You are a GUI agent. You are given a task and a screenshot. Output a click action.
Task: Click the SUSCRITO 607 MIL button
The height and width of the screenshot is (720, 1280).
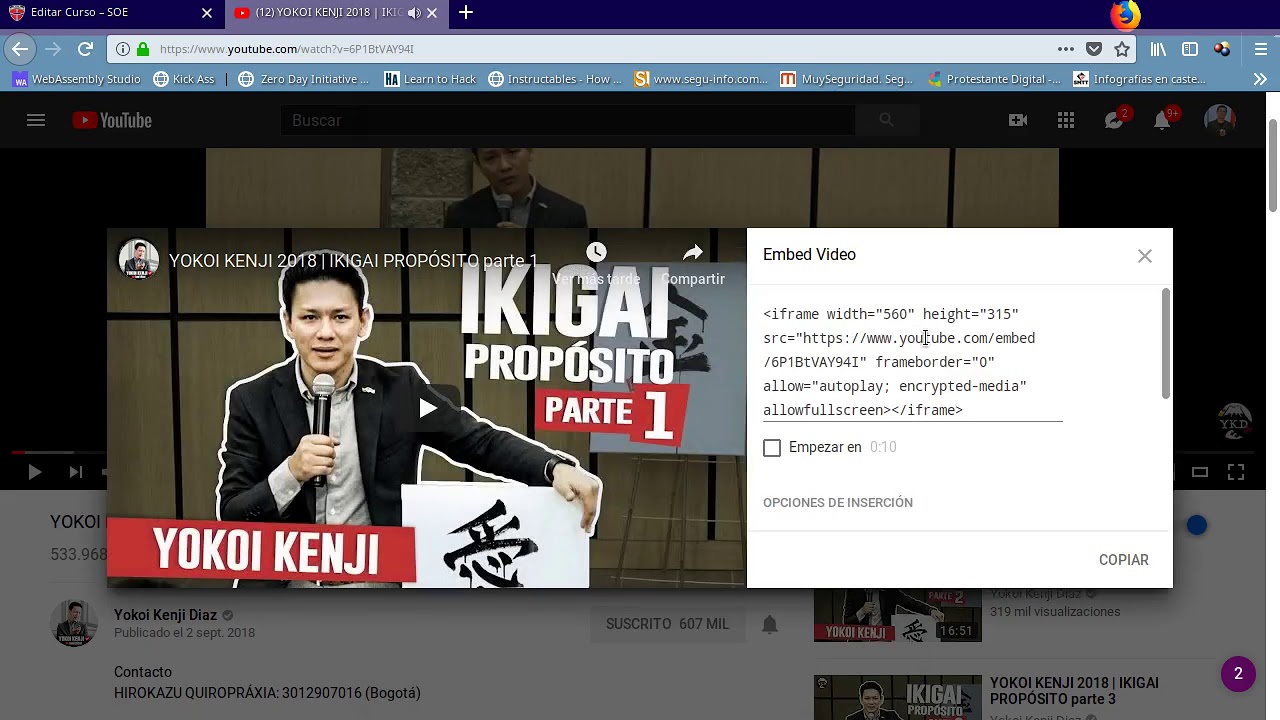pos(667,624)
